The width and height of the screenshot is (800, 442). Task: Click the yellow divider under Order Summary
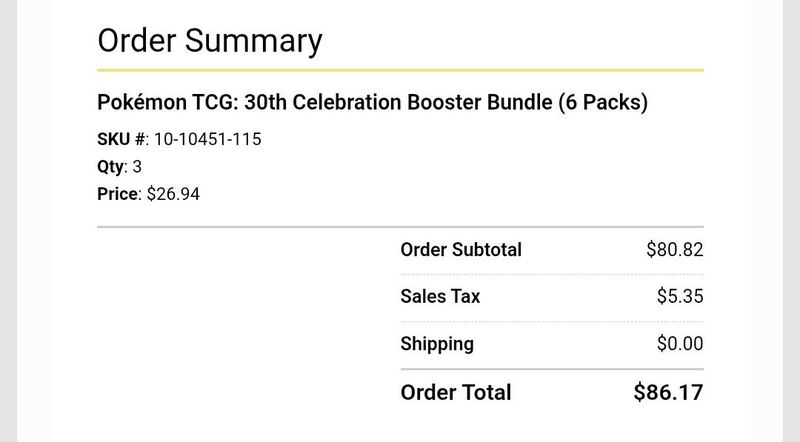(x=401, y=70)
